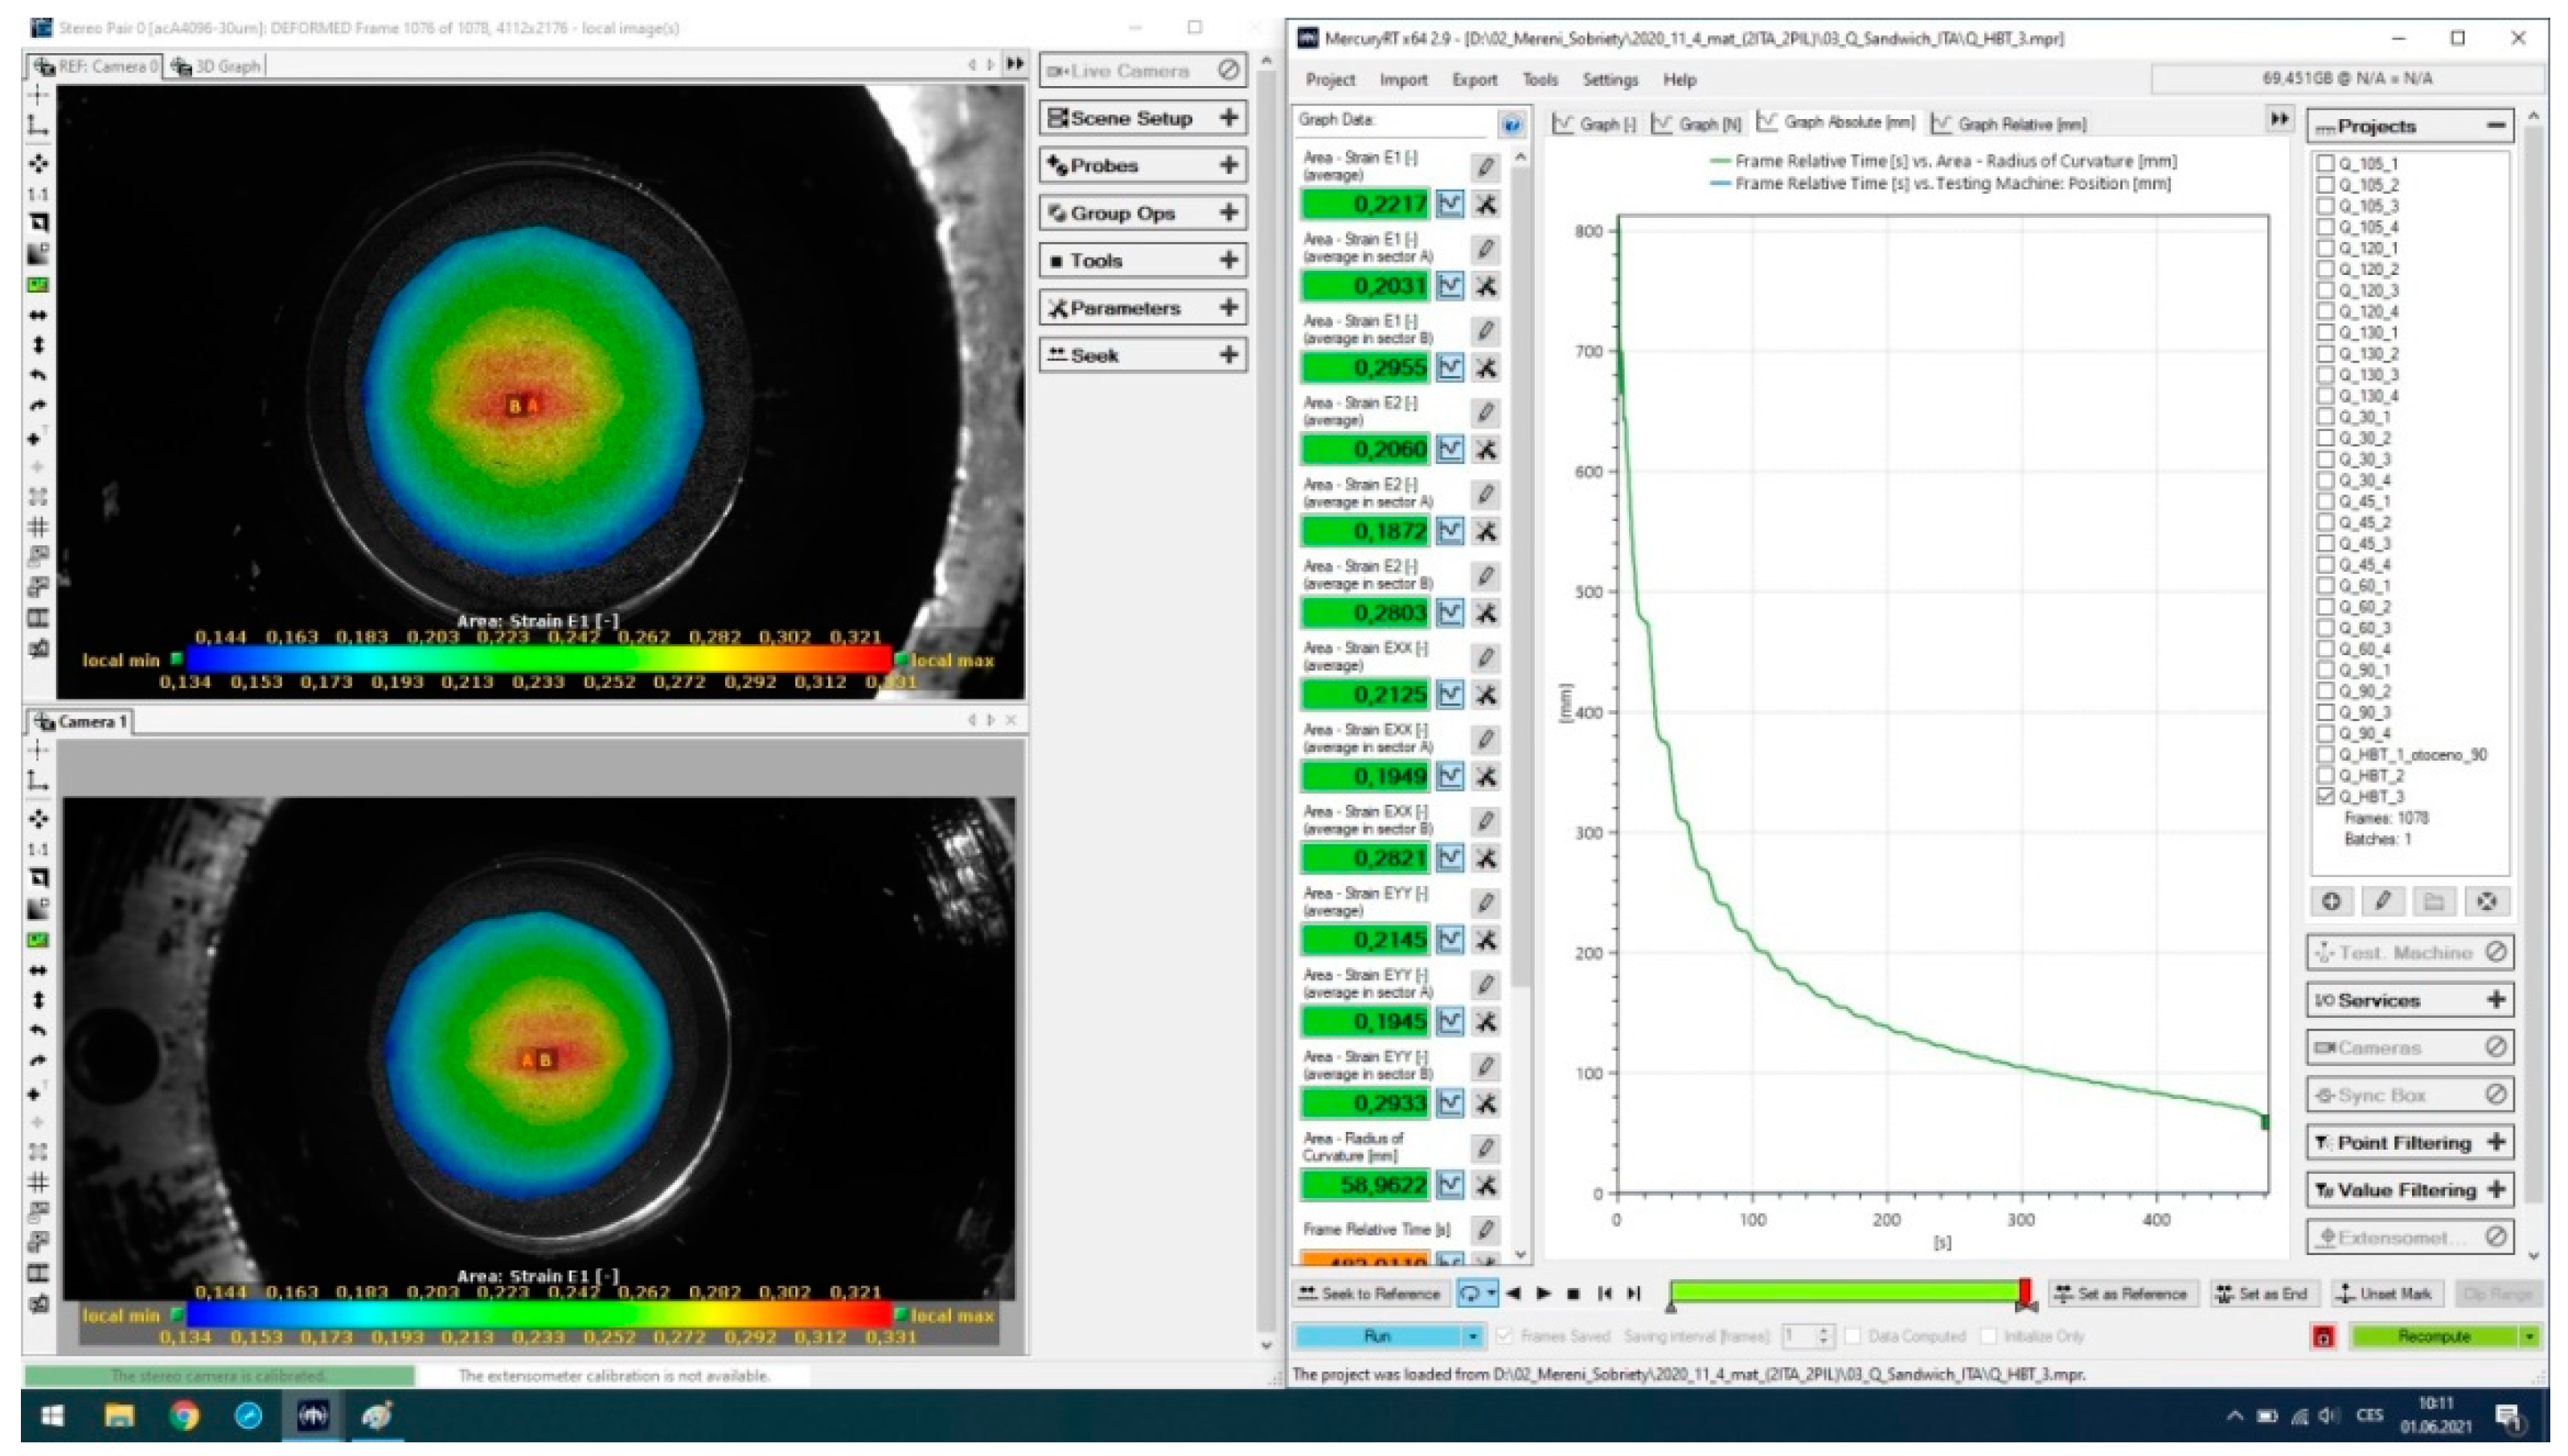The height and width of the screenshot is (1456, 2568).
Task: Click the red lock icon beside Recompute
Action: click(x=2324, y=1336)
